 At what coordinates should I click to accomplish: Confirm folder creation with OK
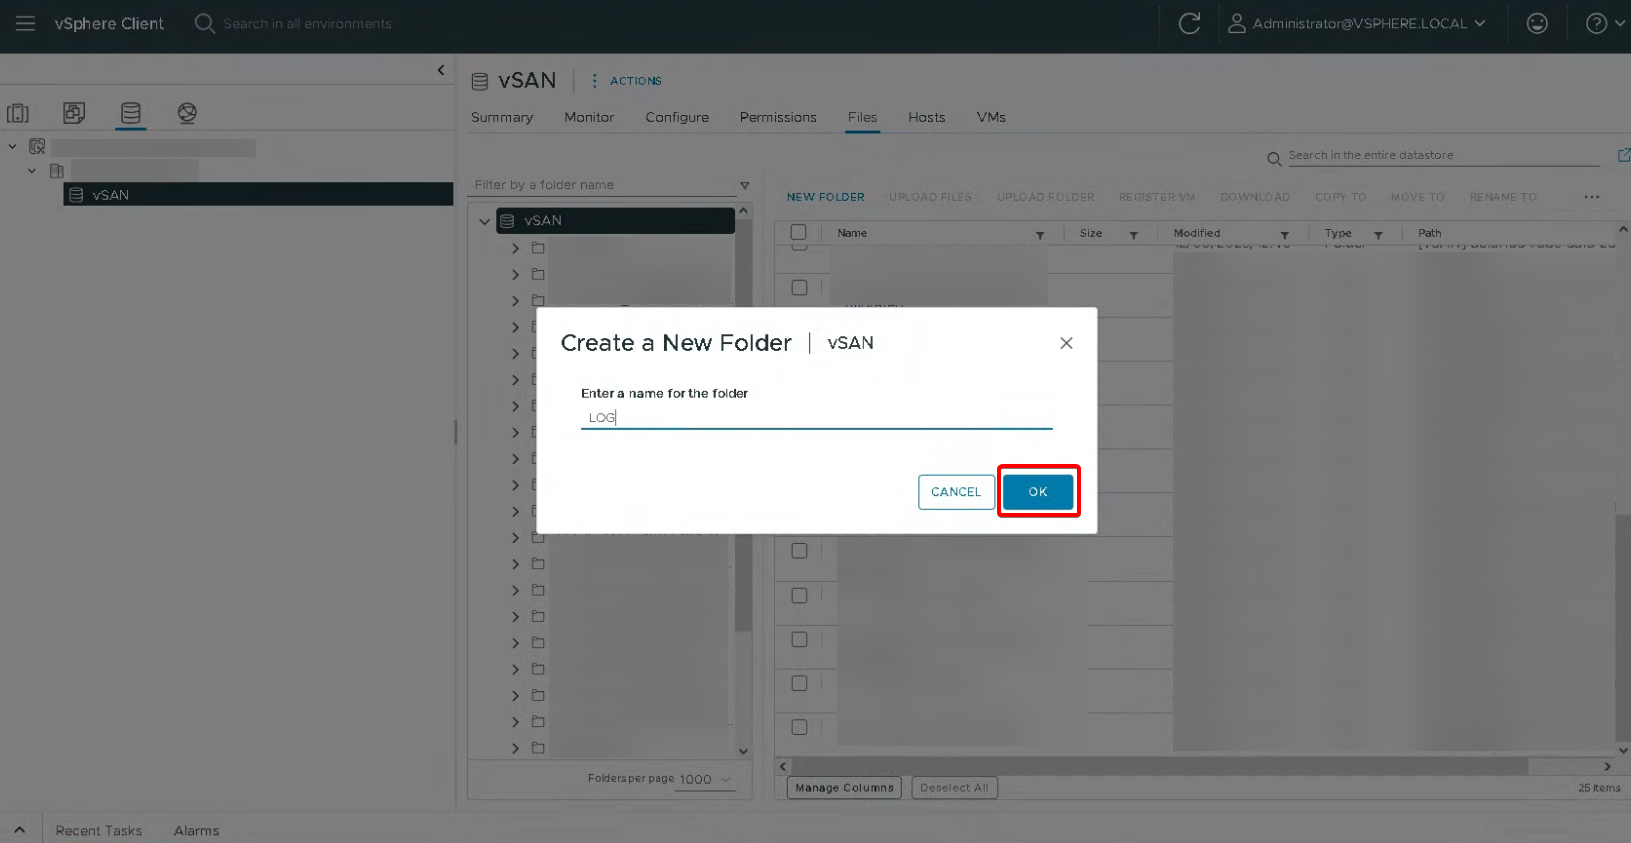(x=1037, y=491)
